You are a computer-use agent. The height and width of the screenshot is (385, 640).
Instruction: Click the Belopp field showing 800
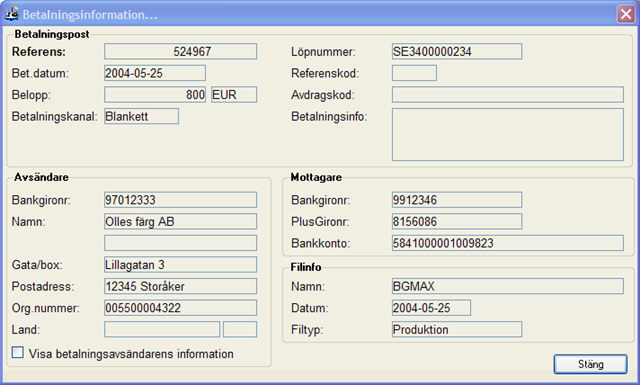click(155, 95)
